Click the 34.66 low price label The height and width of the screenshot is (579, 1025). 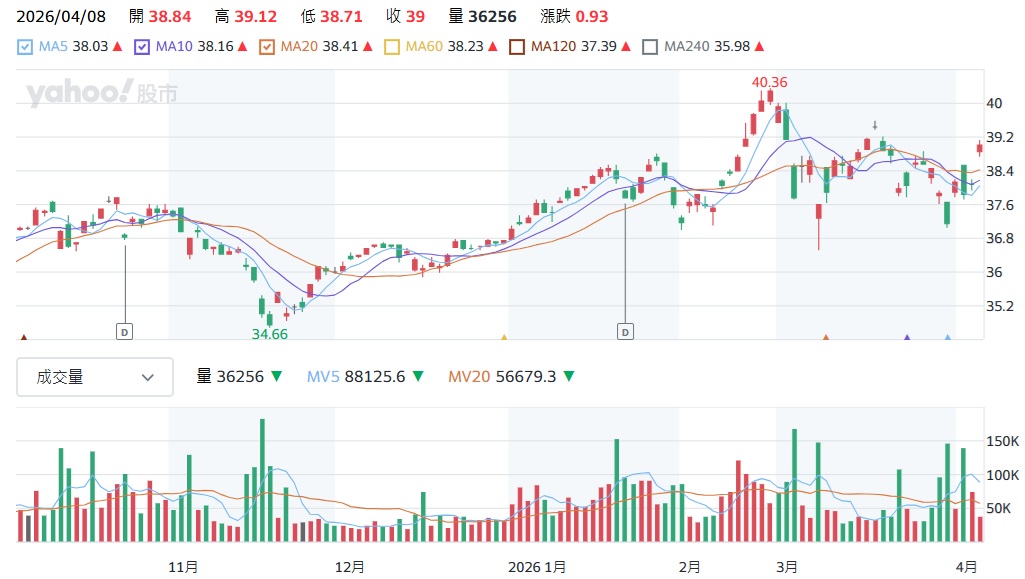(x=270, y=334)
